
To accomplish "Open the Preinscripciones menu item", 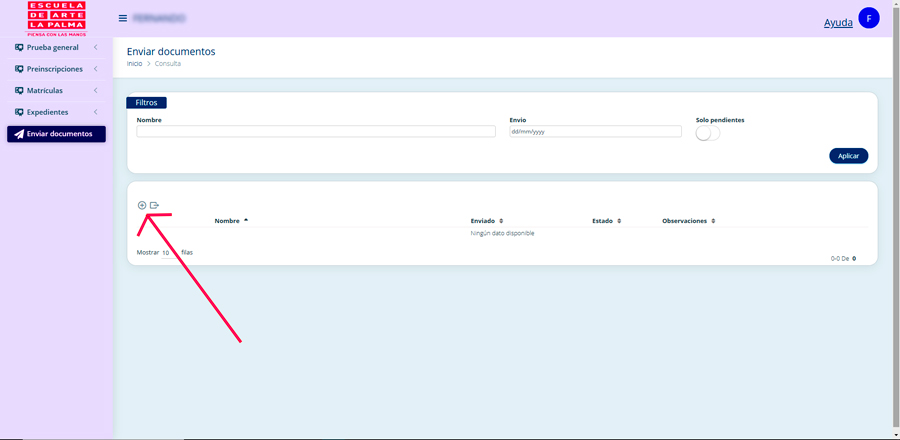I will (x=56, y=69).
